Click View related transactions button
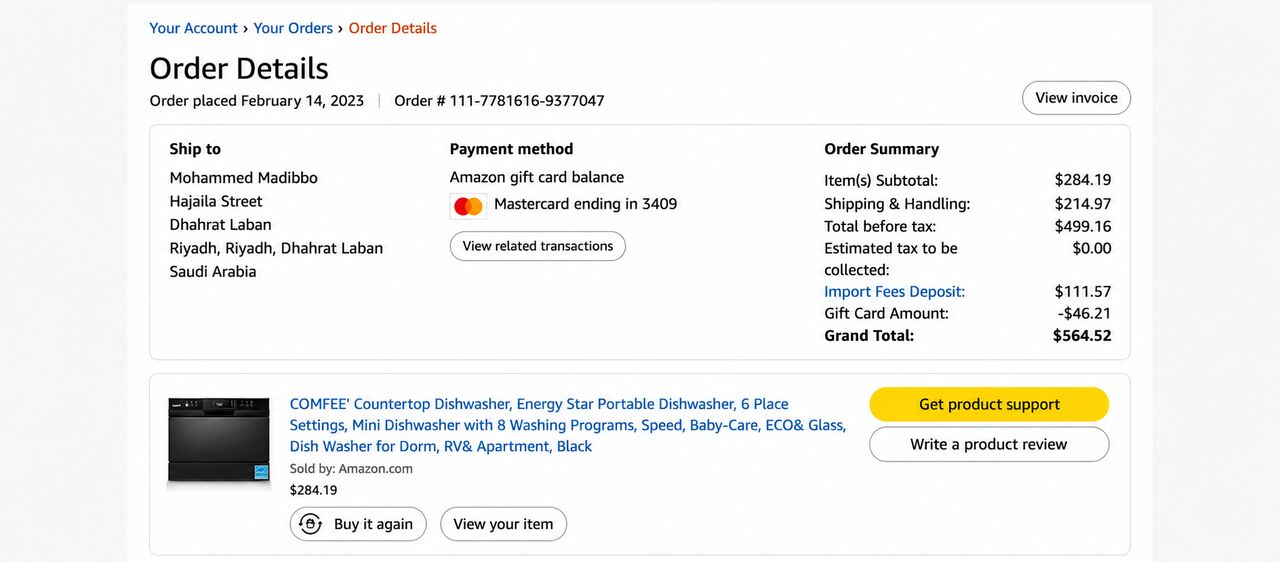This screenshot has width=1280, height=562. 538,246
